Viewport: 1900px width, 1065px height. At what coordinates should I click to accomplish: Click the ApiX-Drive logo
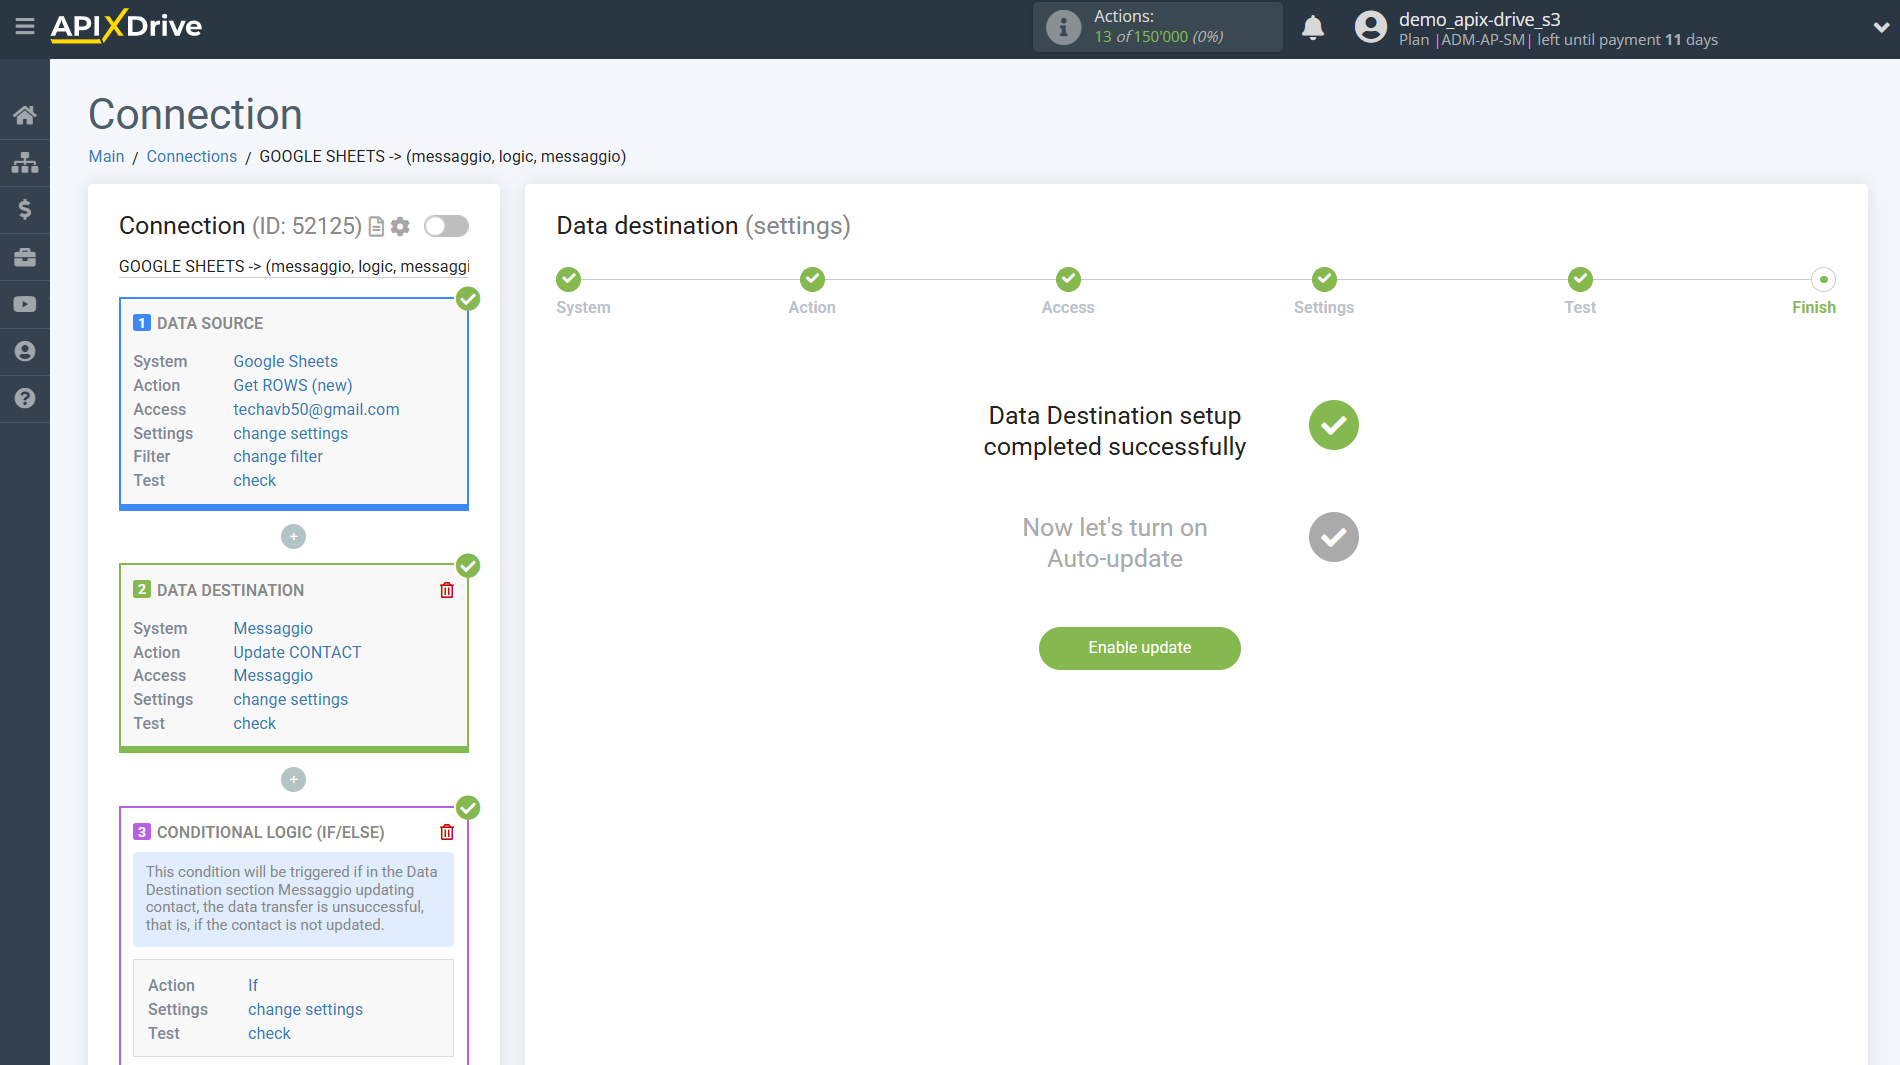(x=126, y=26)
